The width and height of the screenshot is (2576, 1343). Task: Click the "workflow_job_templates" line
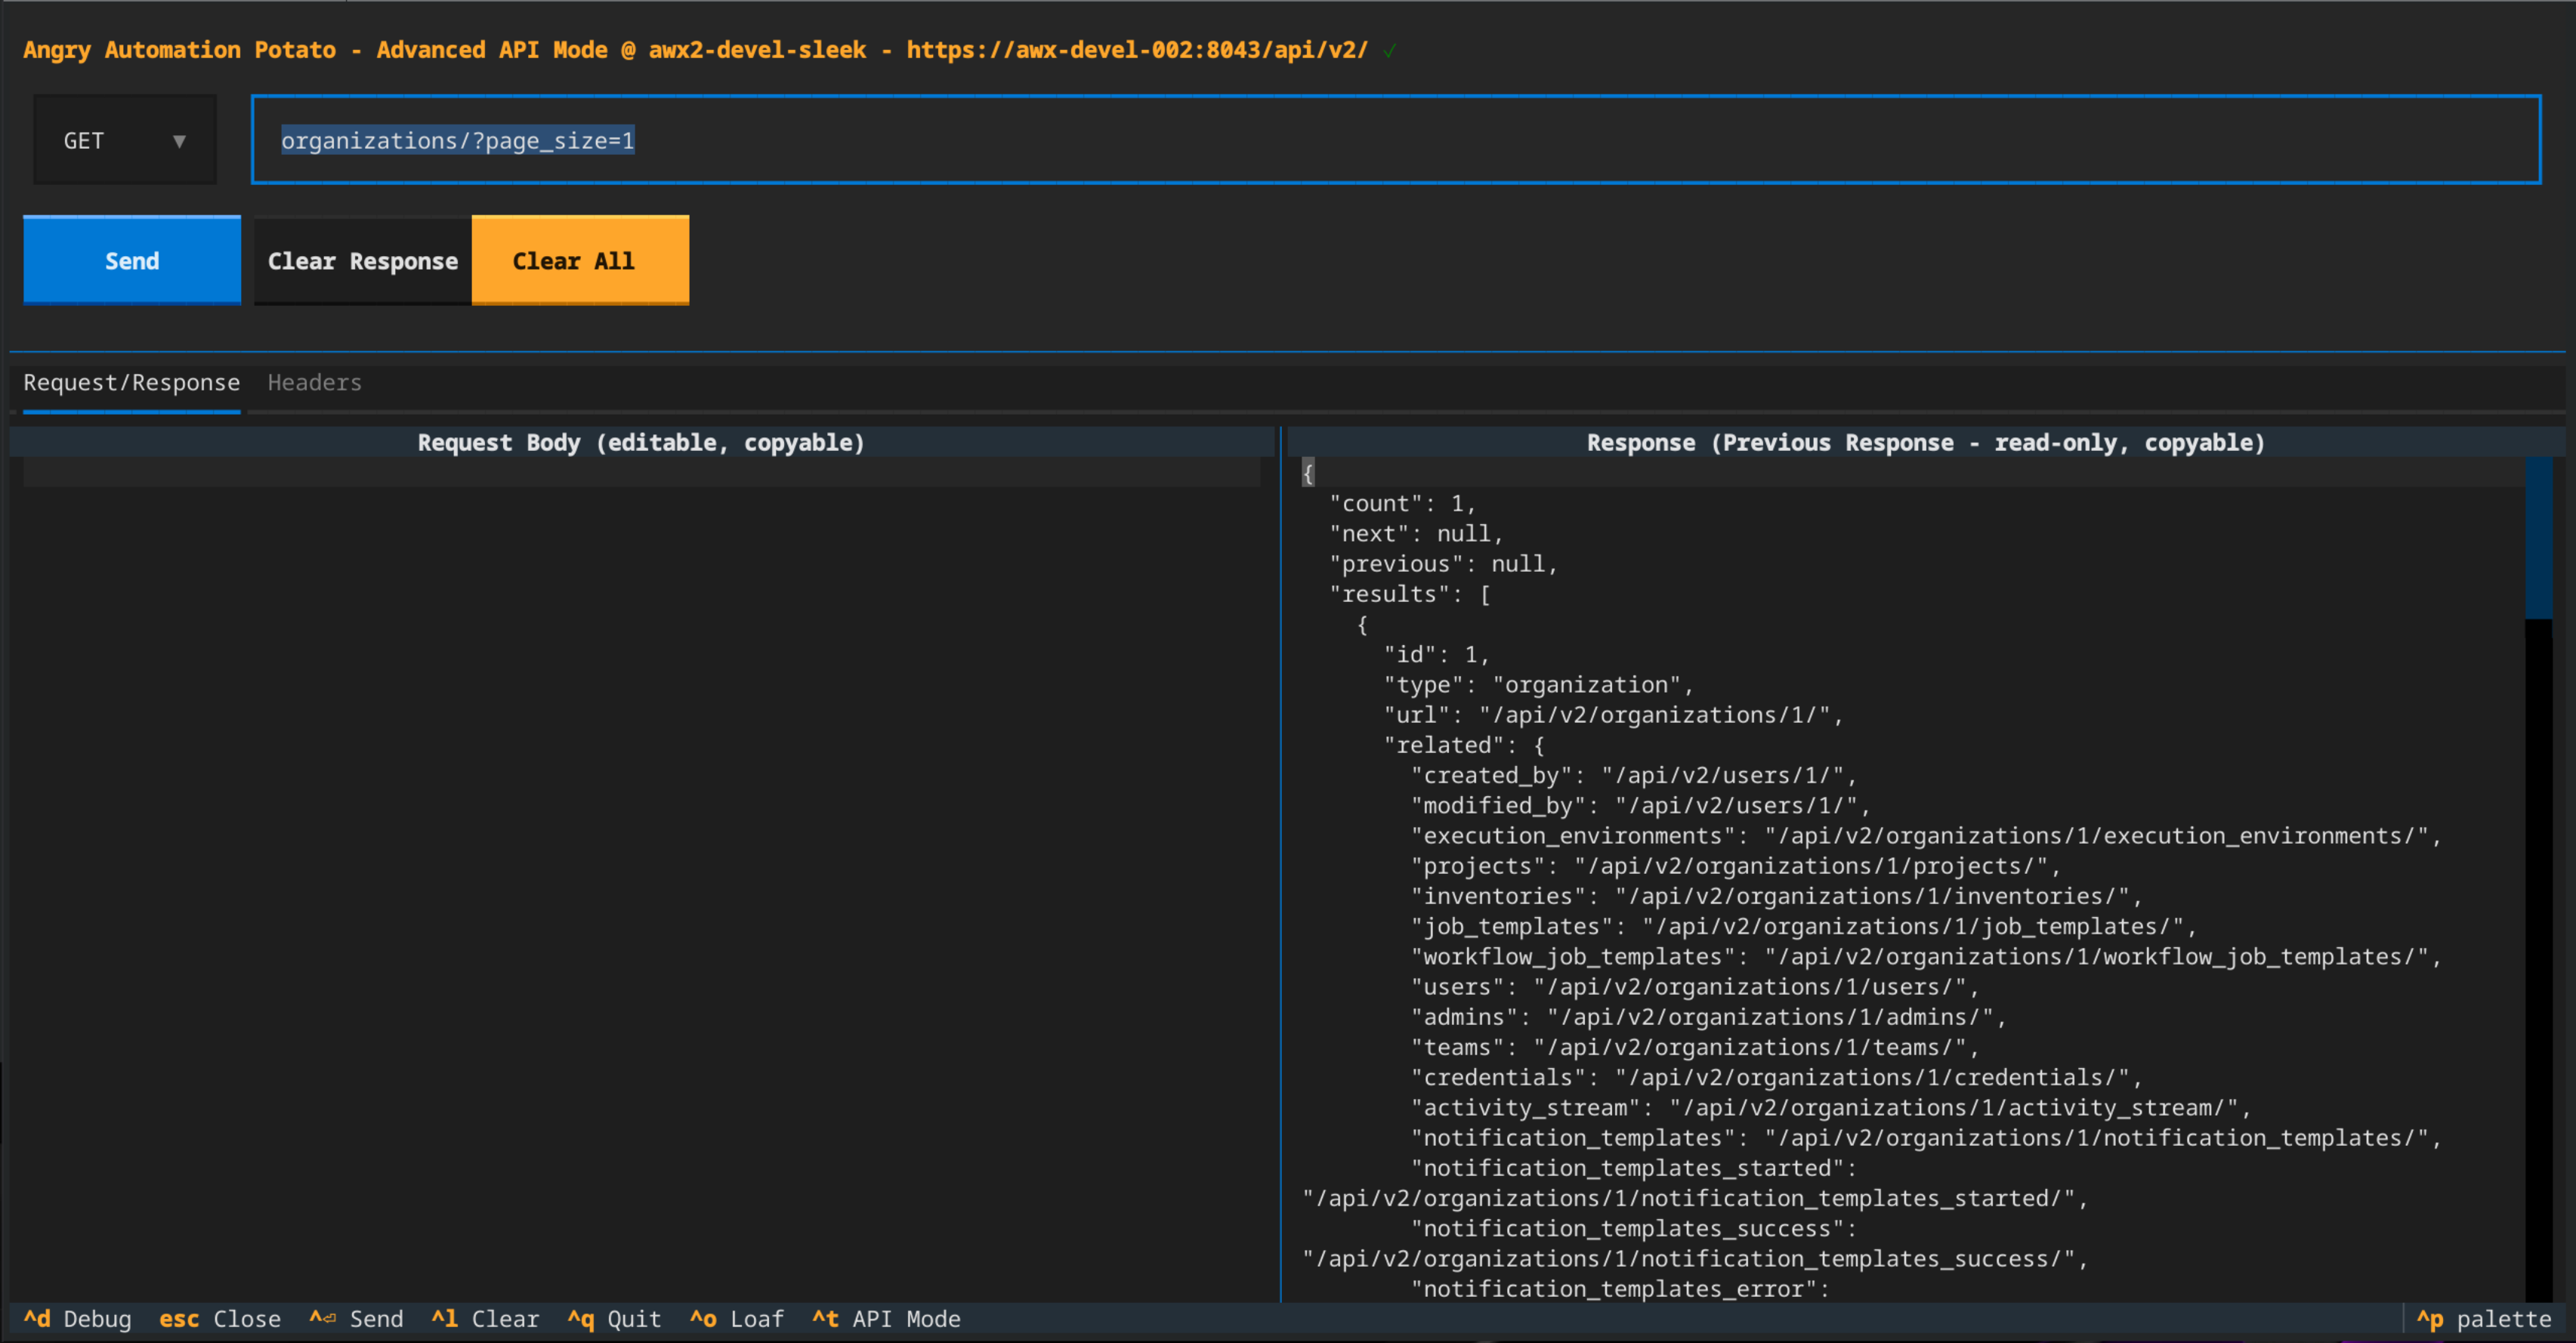click(x=1926, y=956)
